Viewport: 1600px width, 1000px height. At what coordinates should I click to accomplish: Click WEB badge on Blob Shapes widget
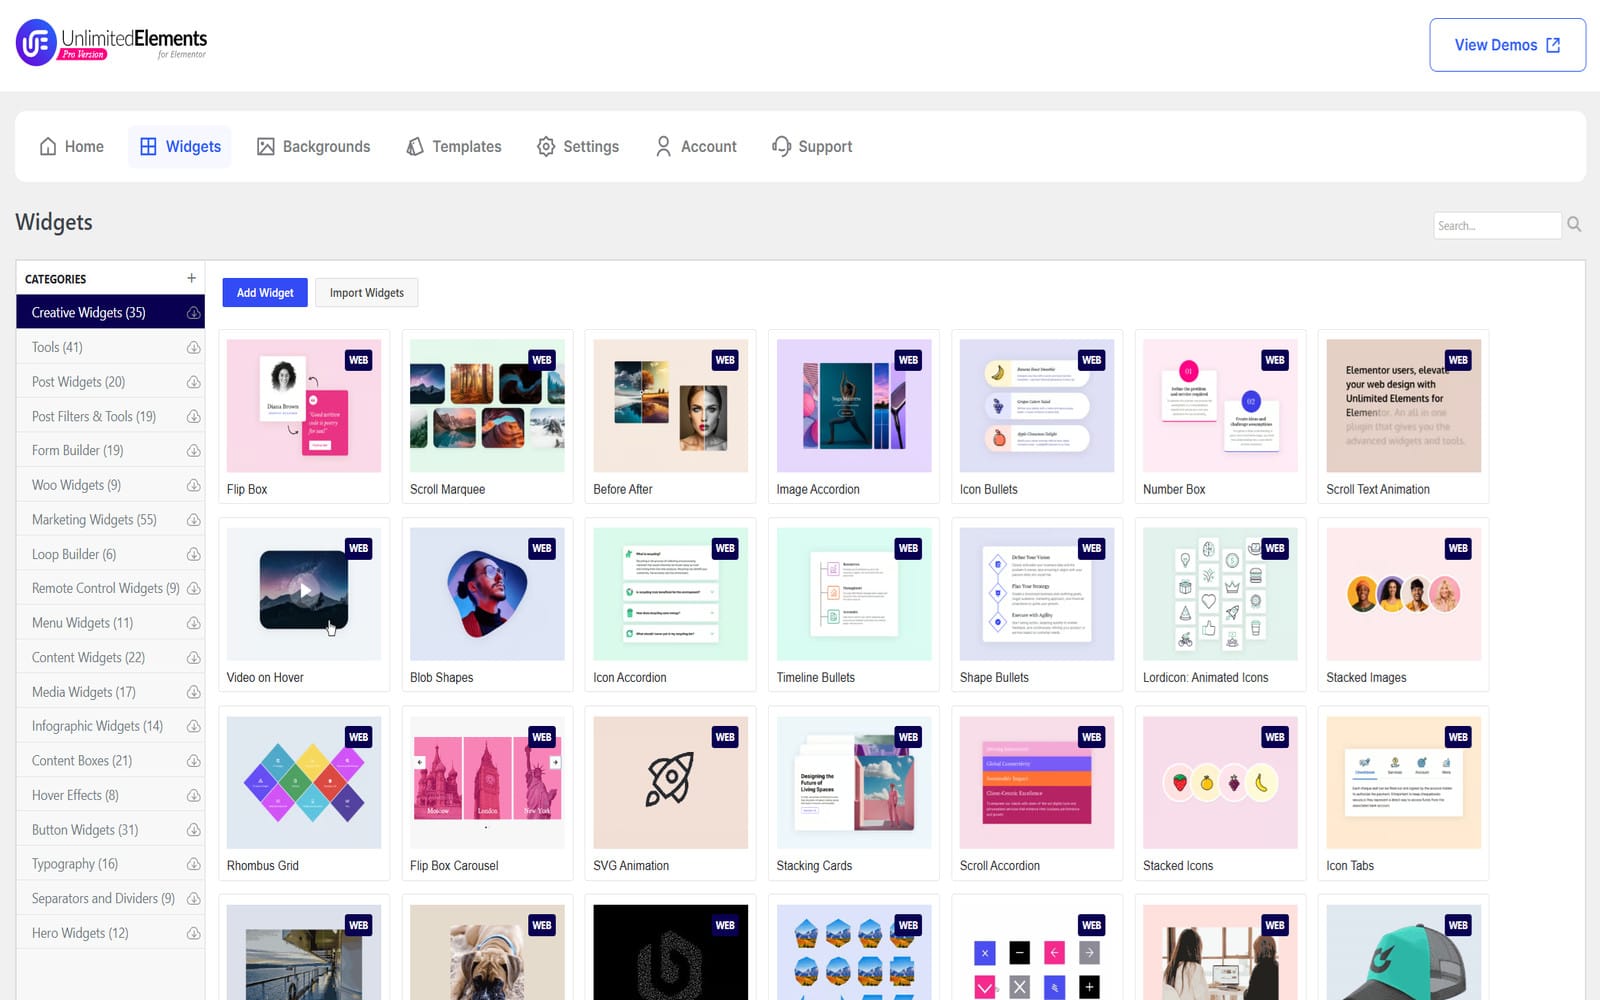[541, 548]
